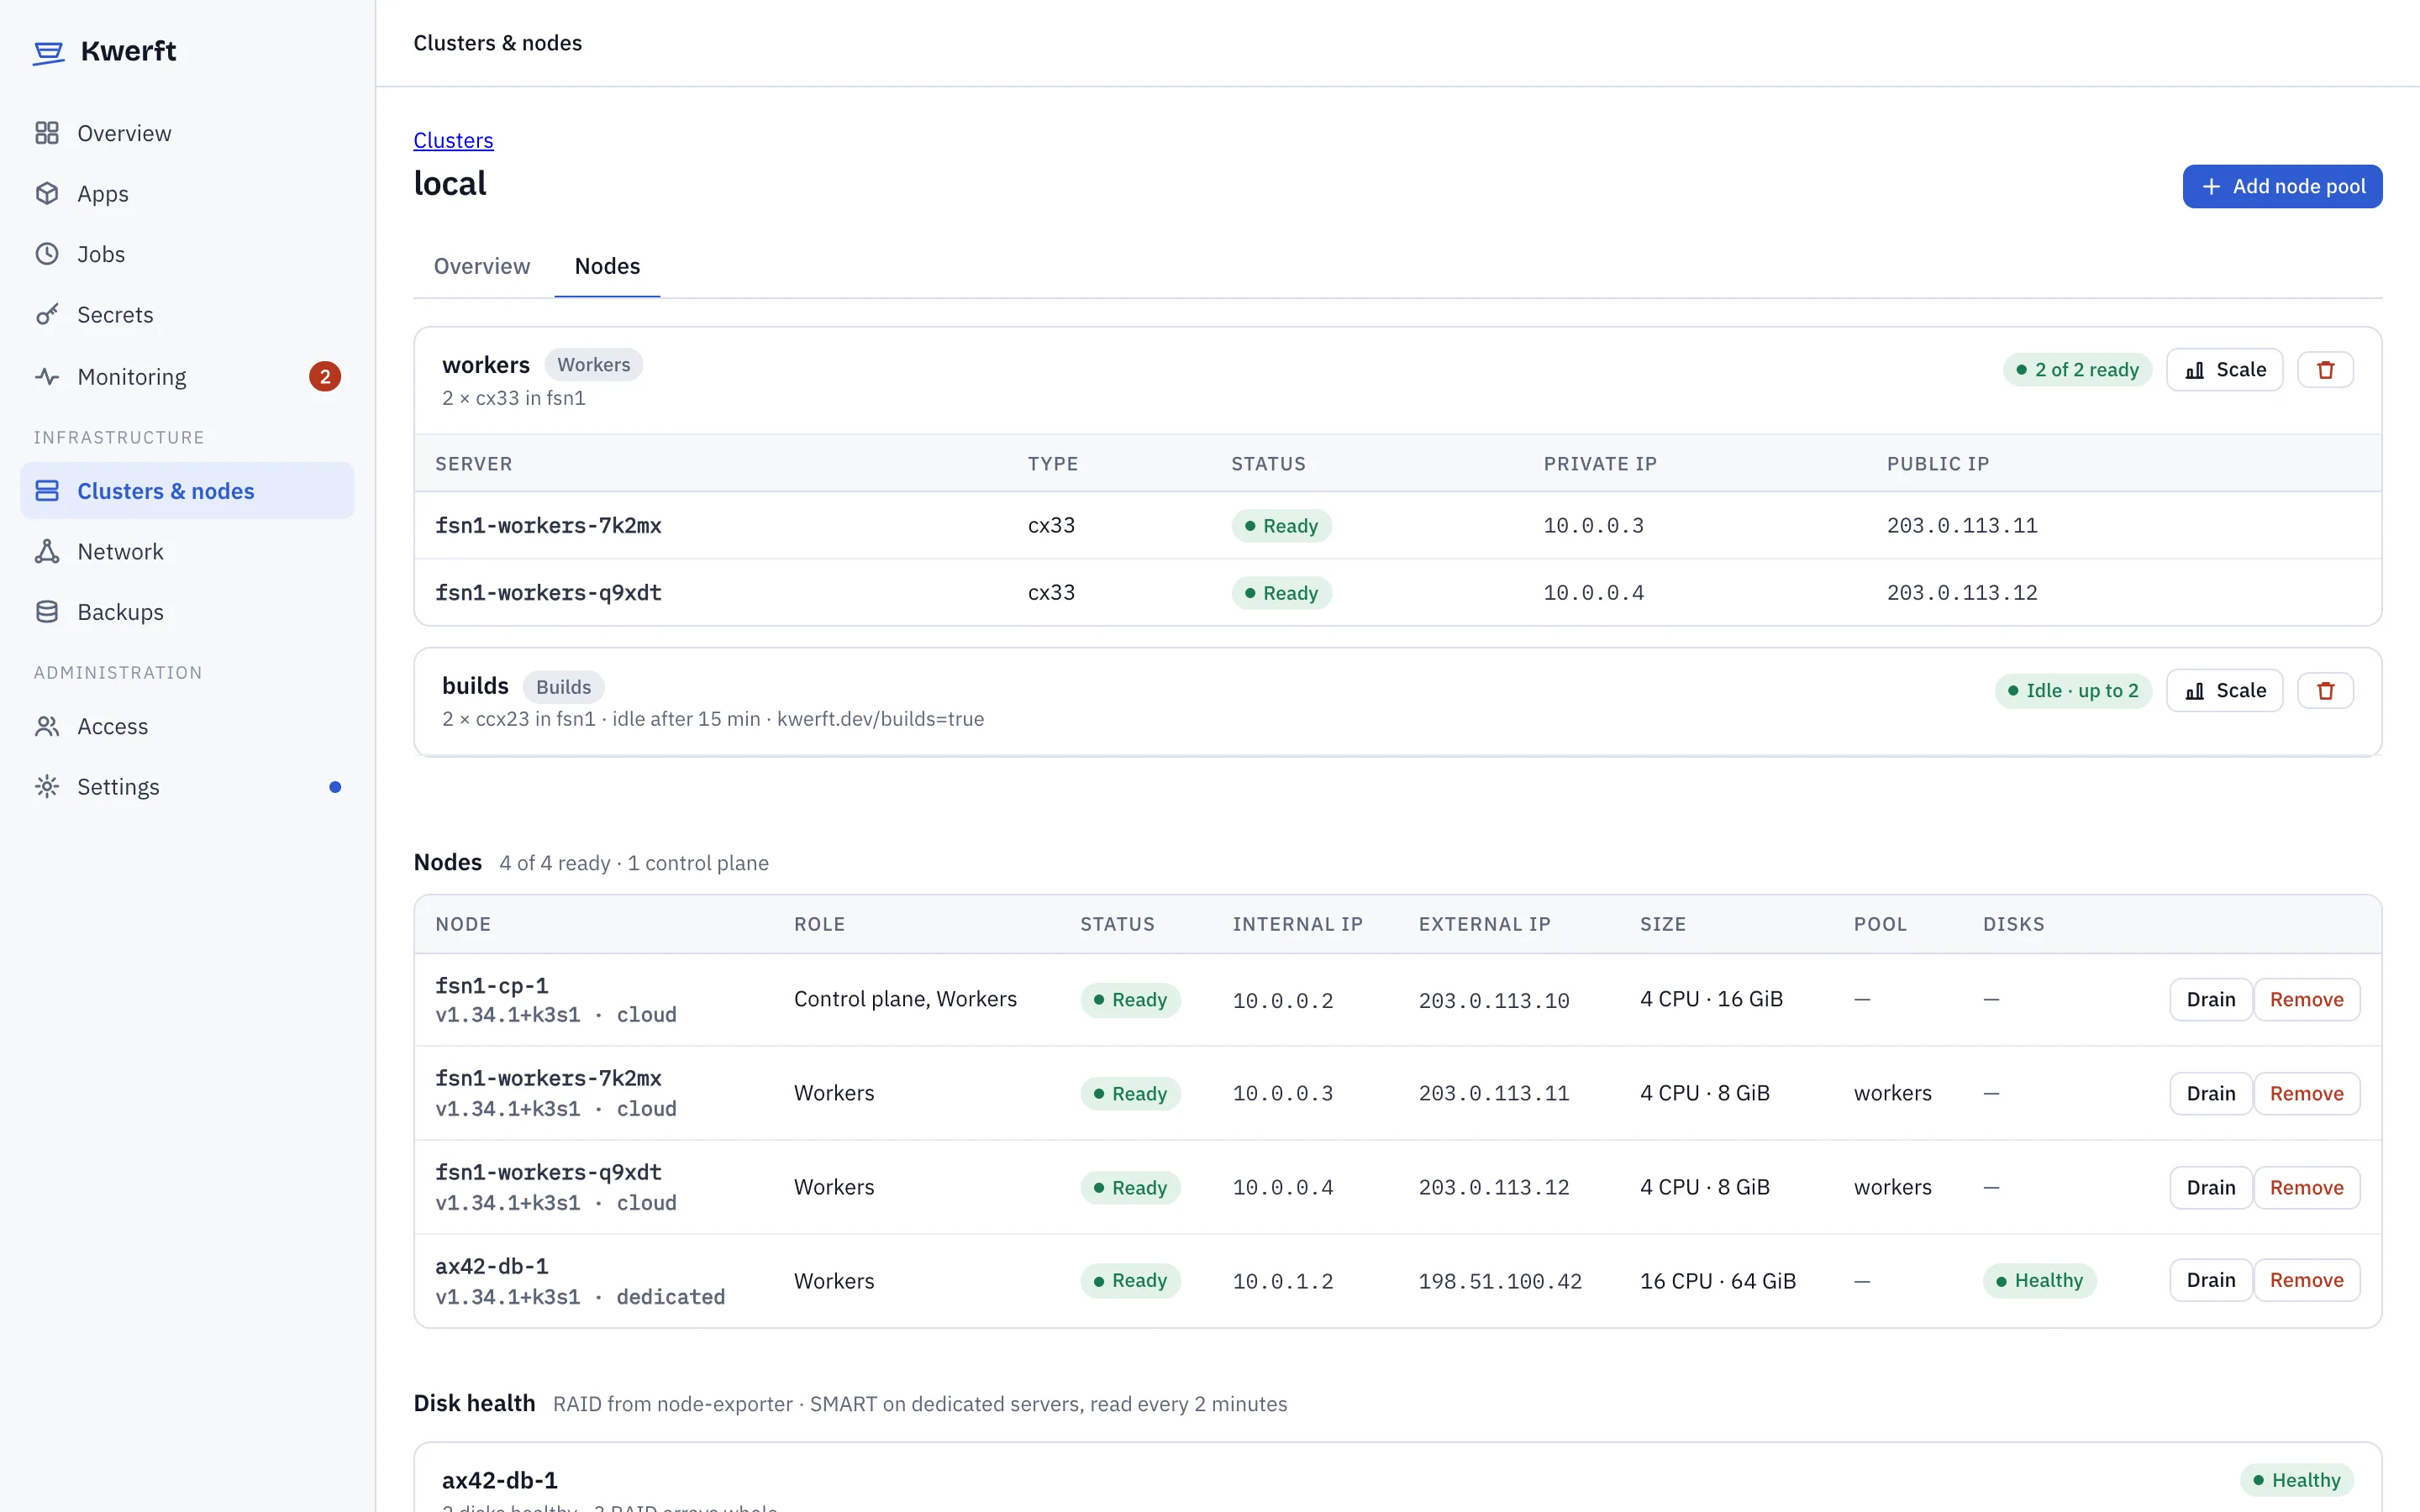Click internal IP 10.0.1.2

pyautogui.click(x=1282, y=1281)
